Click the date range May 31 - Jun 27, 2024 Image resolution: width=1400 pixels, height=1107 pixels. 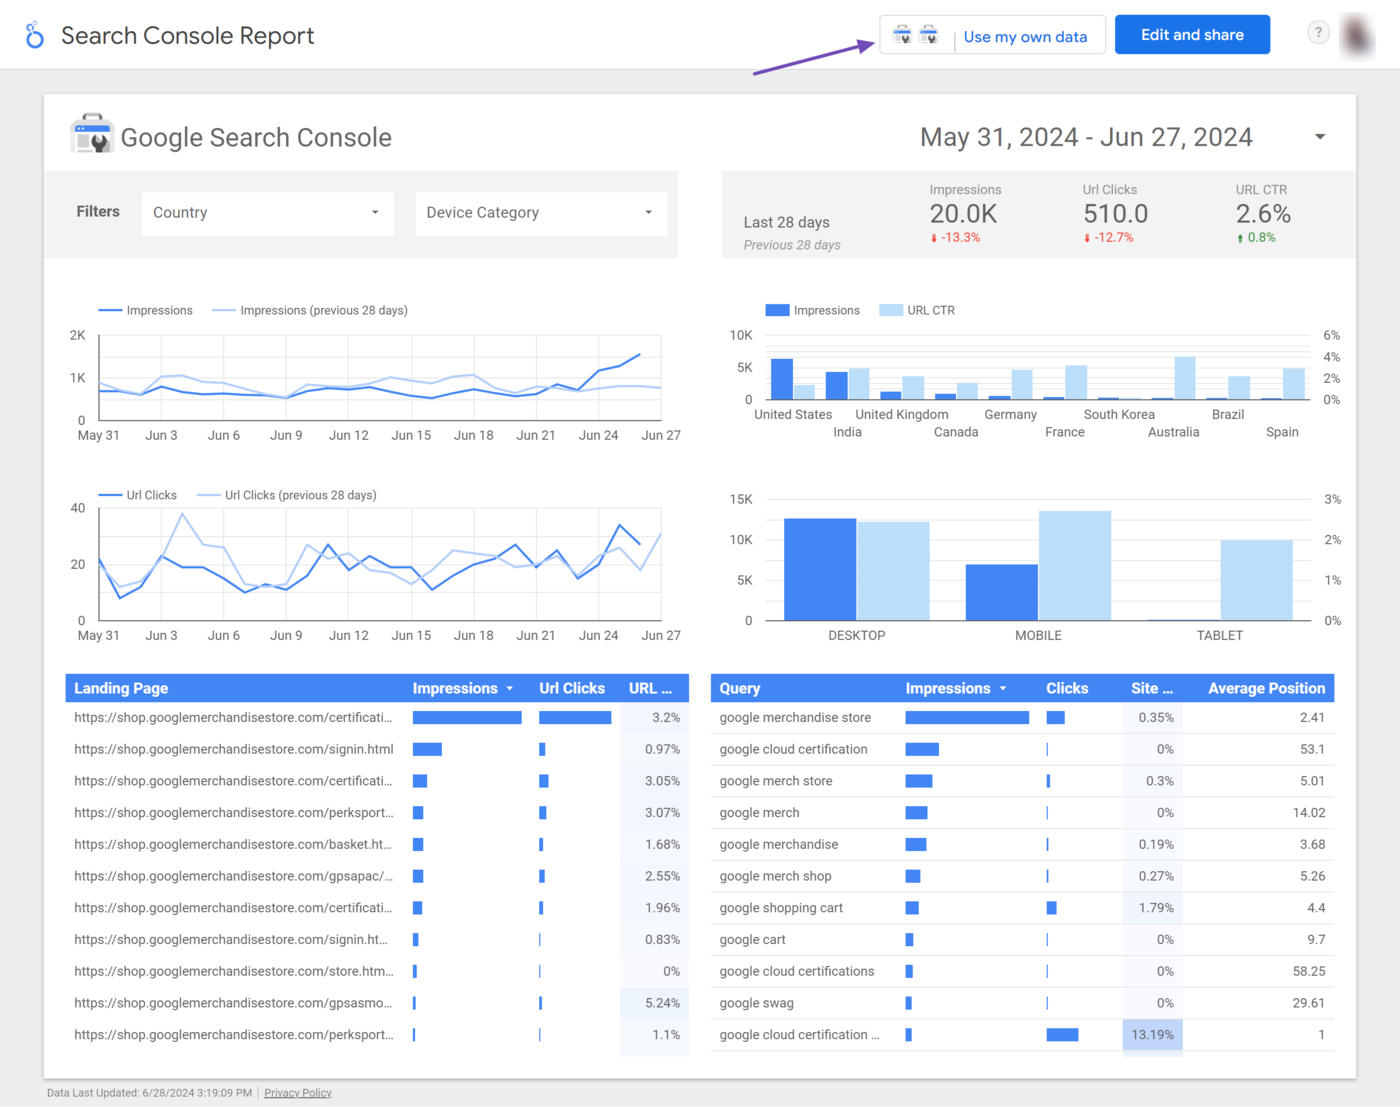(1086, 137)
